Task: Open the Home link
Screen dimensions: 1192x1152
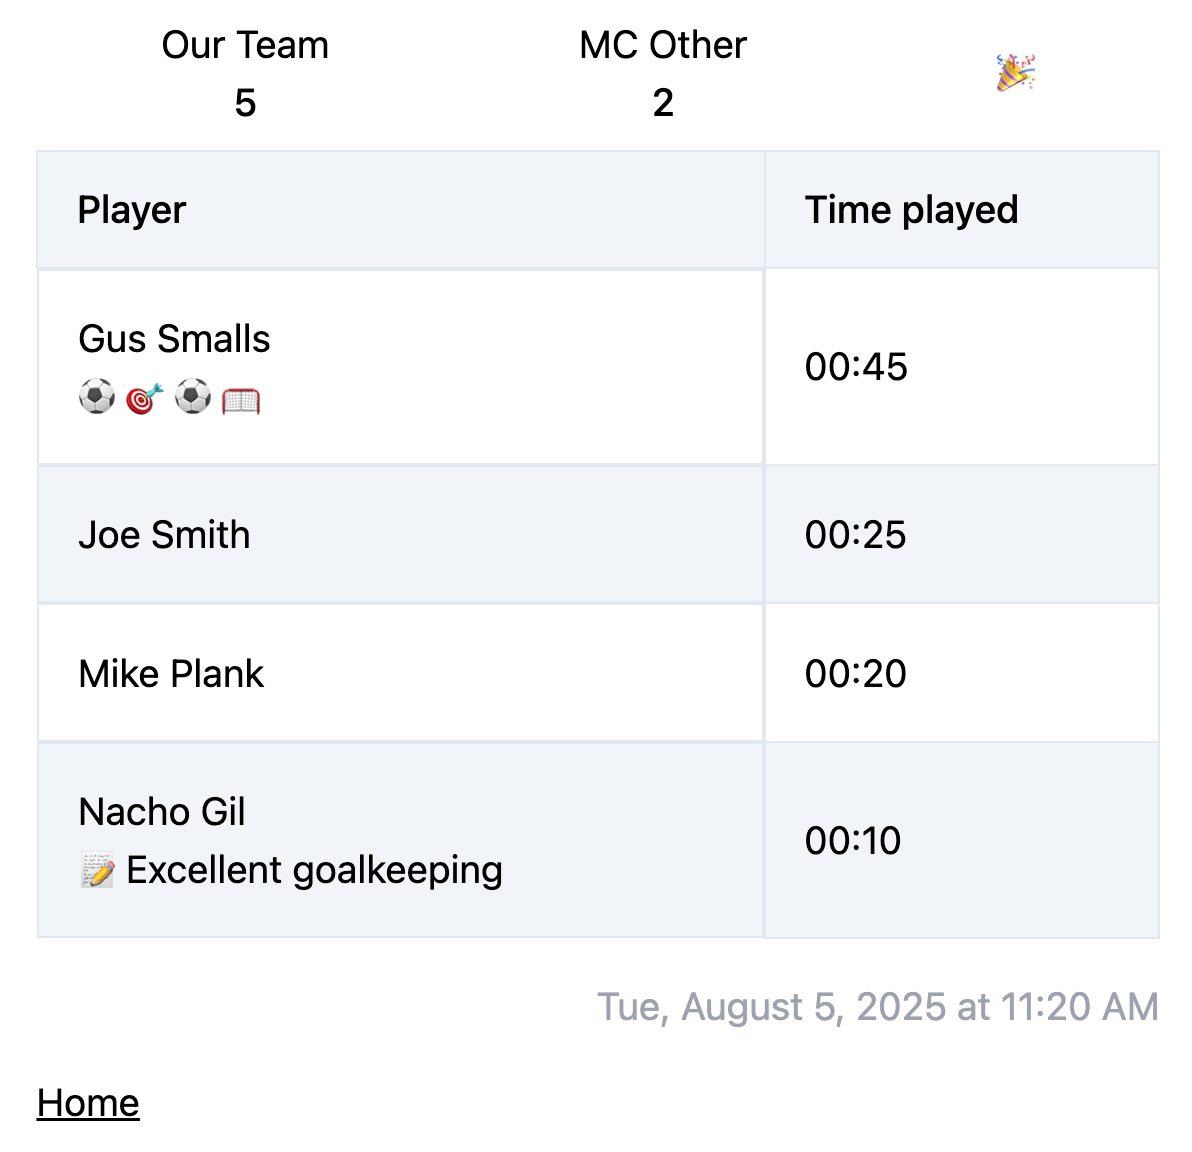Action: click(x=88, y=1103)
